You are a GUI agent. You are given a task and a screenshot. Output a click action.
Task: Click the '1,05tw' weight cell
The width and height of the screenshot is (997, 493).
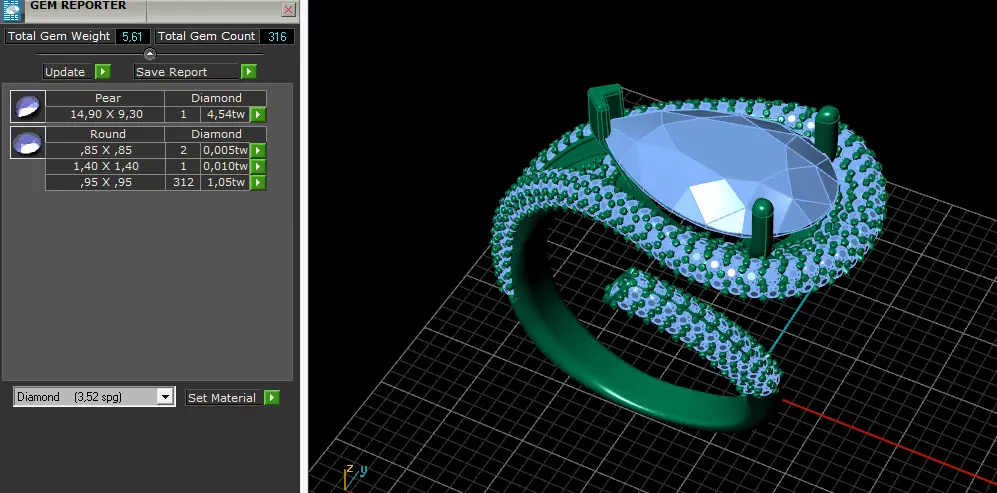click(225, 183)
